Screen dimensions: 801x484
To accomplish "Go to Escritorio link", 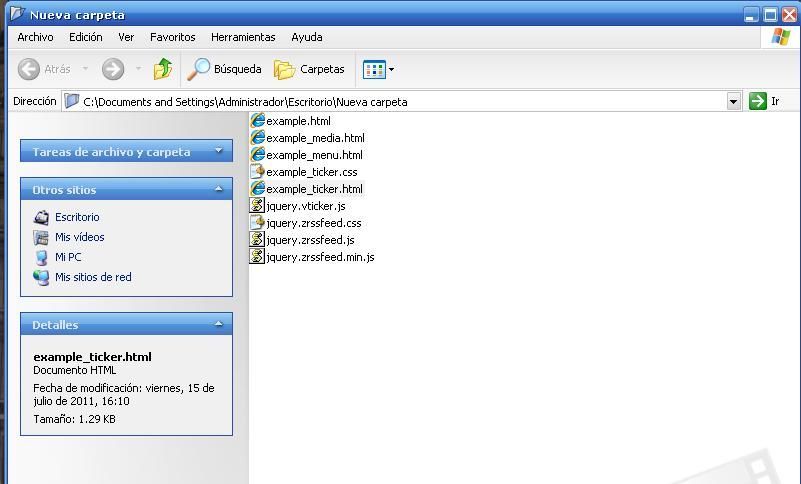I will click(77, 217).
